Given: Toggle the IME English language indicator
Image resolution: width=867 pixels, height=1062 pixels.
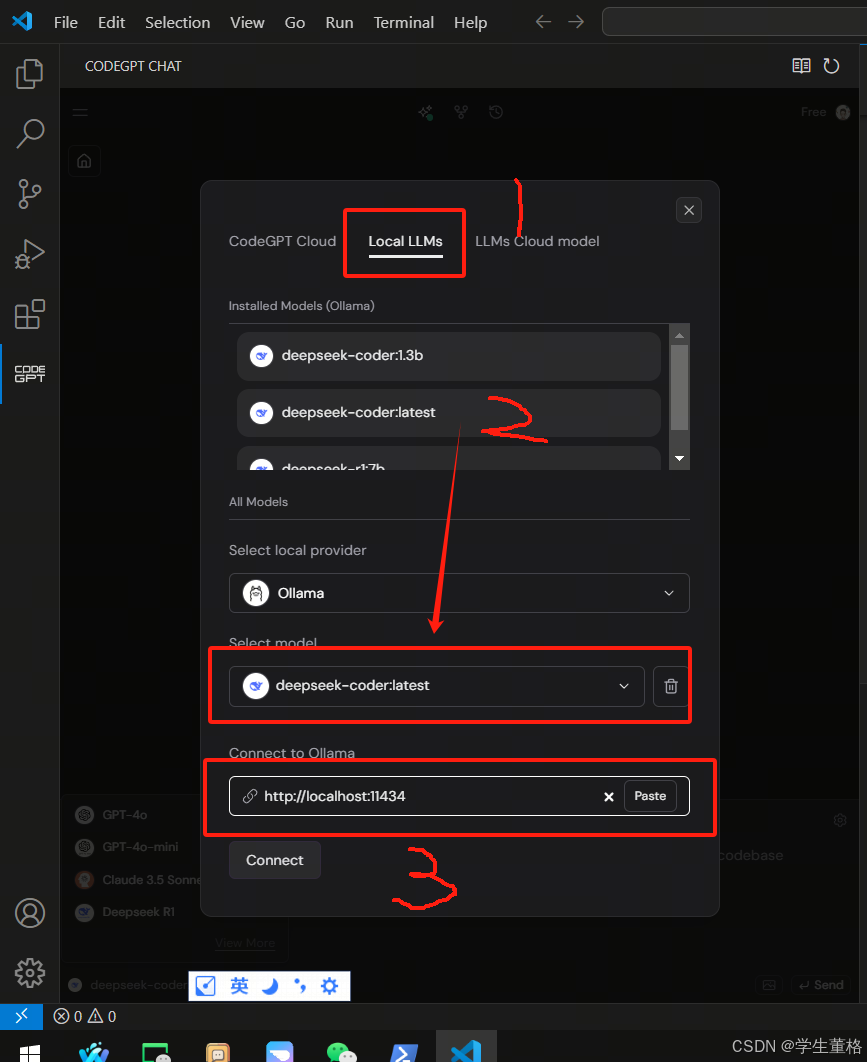Looking at the screenshot, I should coord(239,986).
